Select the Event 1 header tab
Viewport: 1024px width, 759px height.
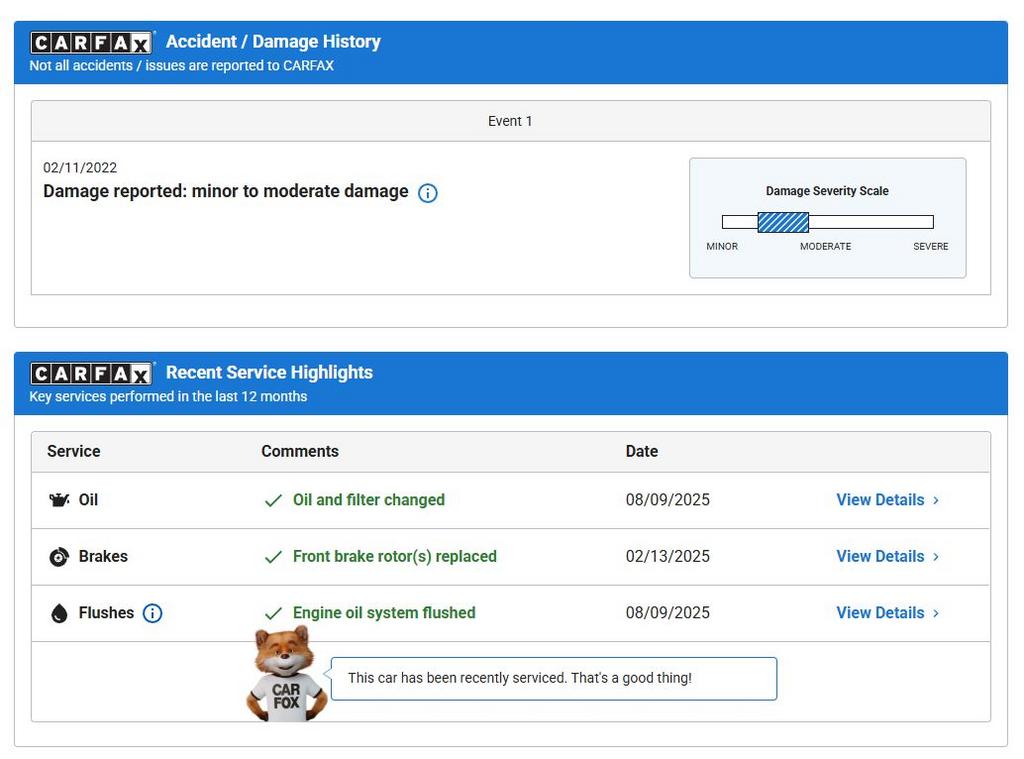click(510, 121)
